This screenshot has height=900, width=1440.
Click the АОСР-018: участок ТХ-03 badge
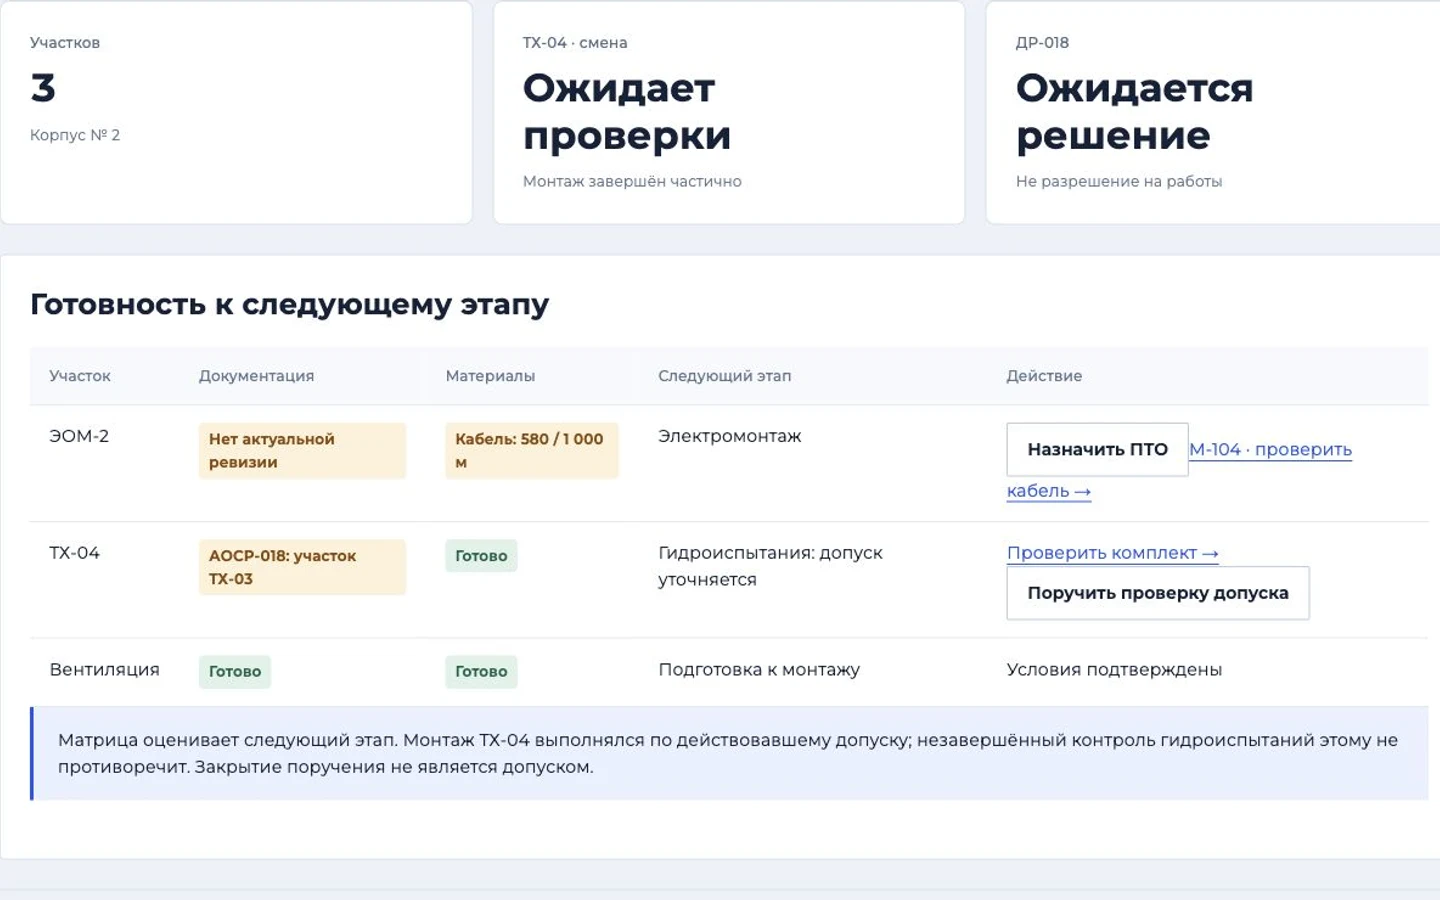tap(302, 567)
